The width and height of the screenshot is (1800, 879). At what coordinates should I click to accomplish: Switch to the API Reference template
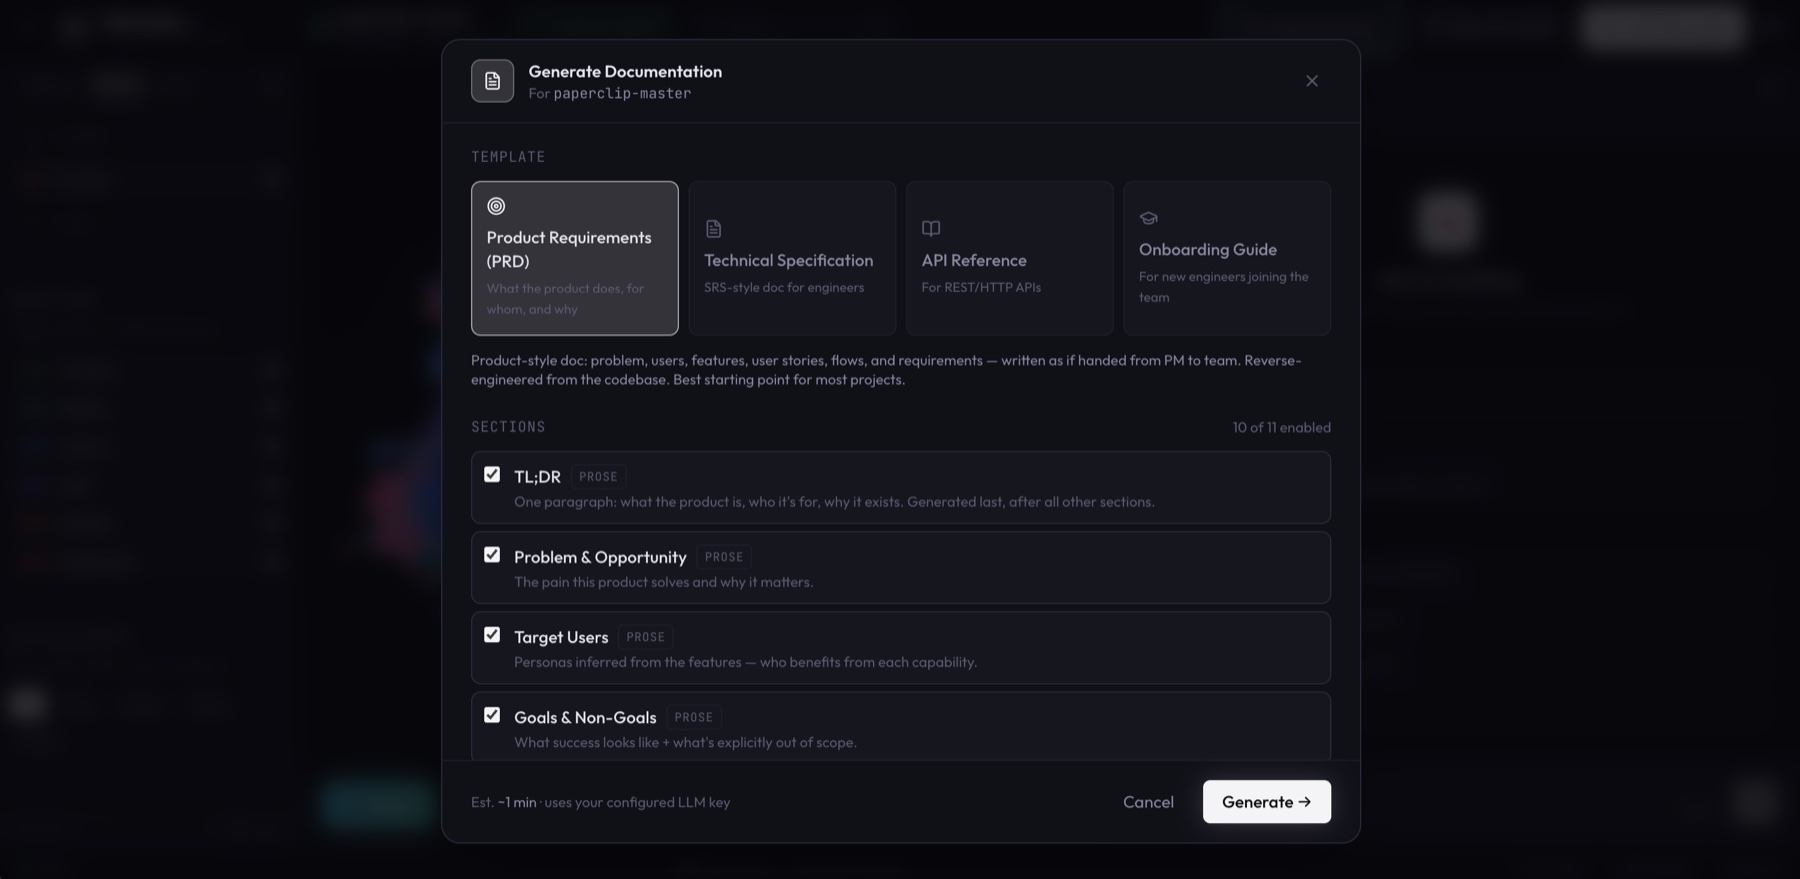(1009, 258)
